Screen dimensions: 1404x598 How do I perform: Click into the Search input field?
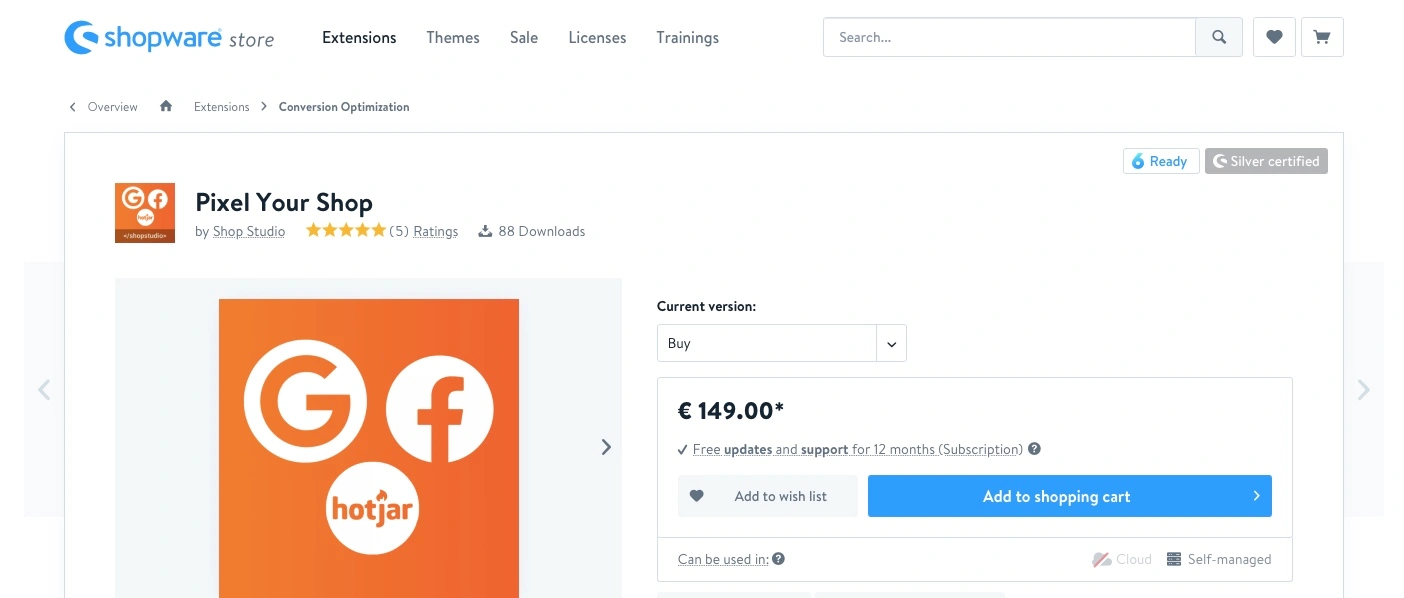(1009, 38)
